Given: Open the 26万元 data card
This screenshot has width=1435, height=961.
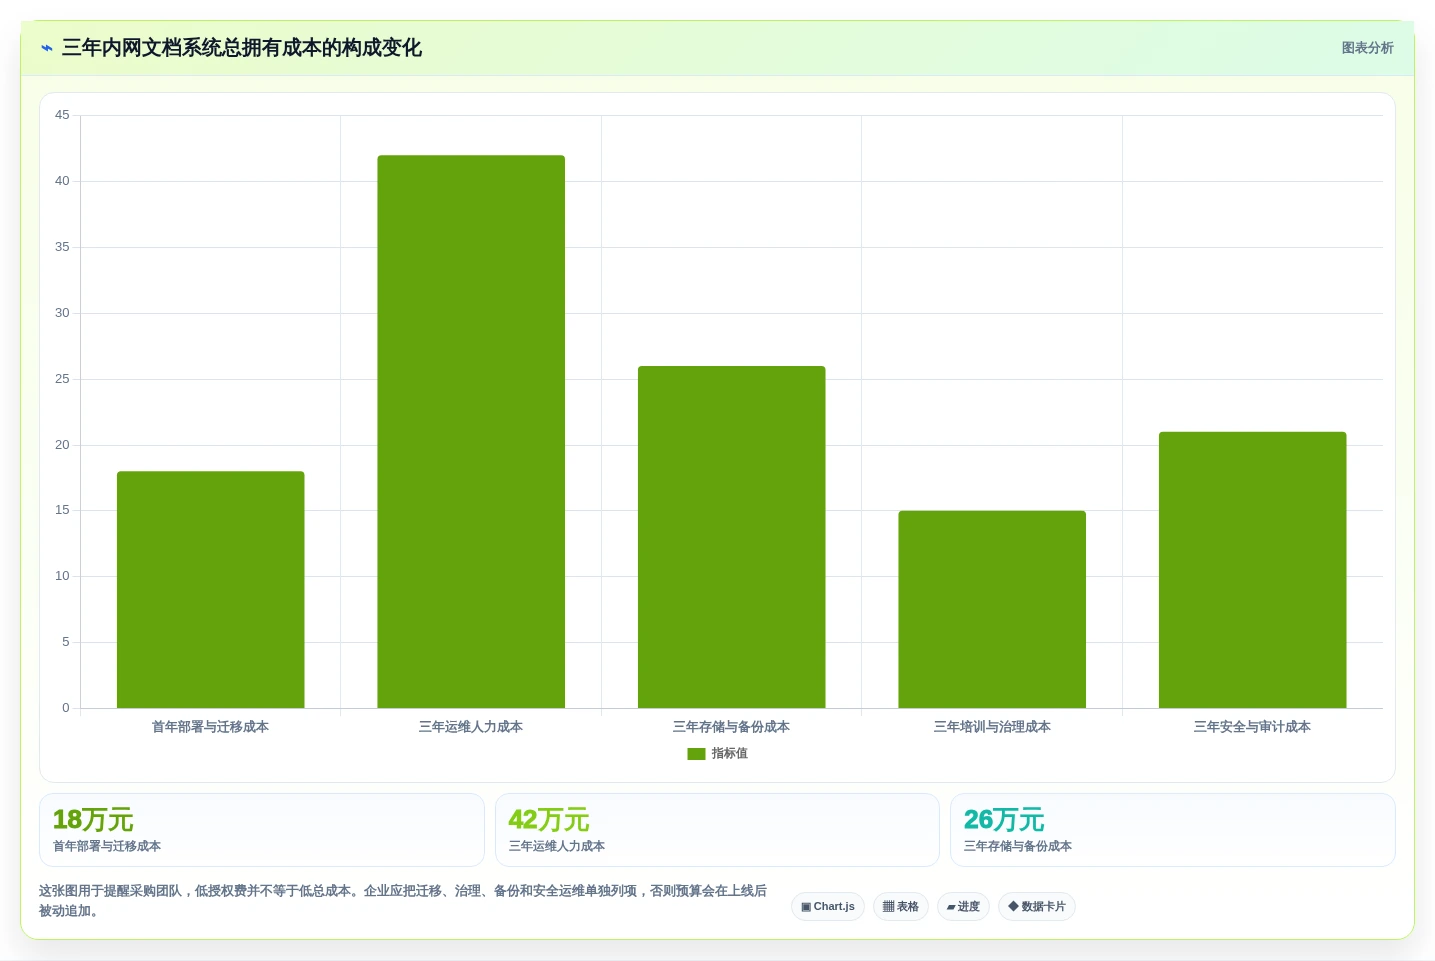Looking at the screenshot, I should coord(1173,830).
